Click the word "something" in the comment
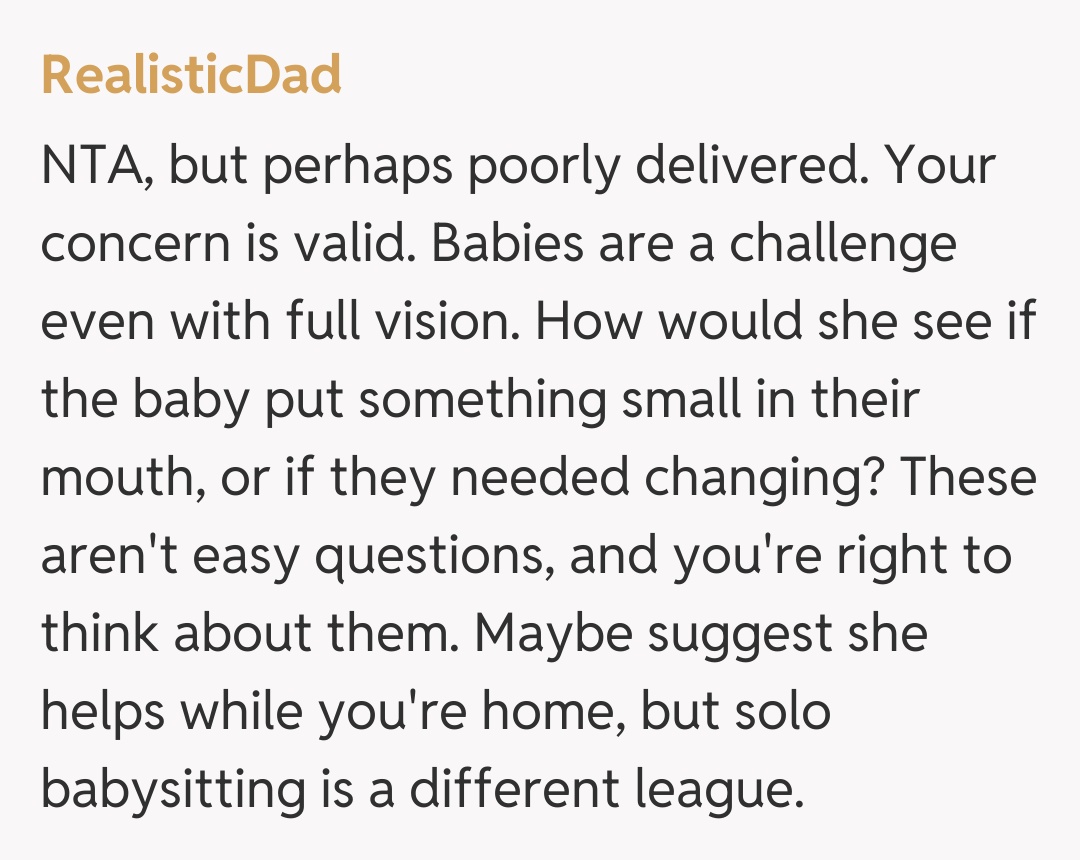Image resolution: width=1080 pixels, height=860 pixels. click(482, 400)
